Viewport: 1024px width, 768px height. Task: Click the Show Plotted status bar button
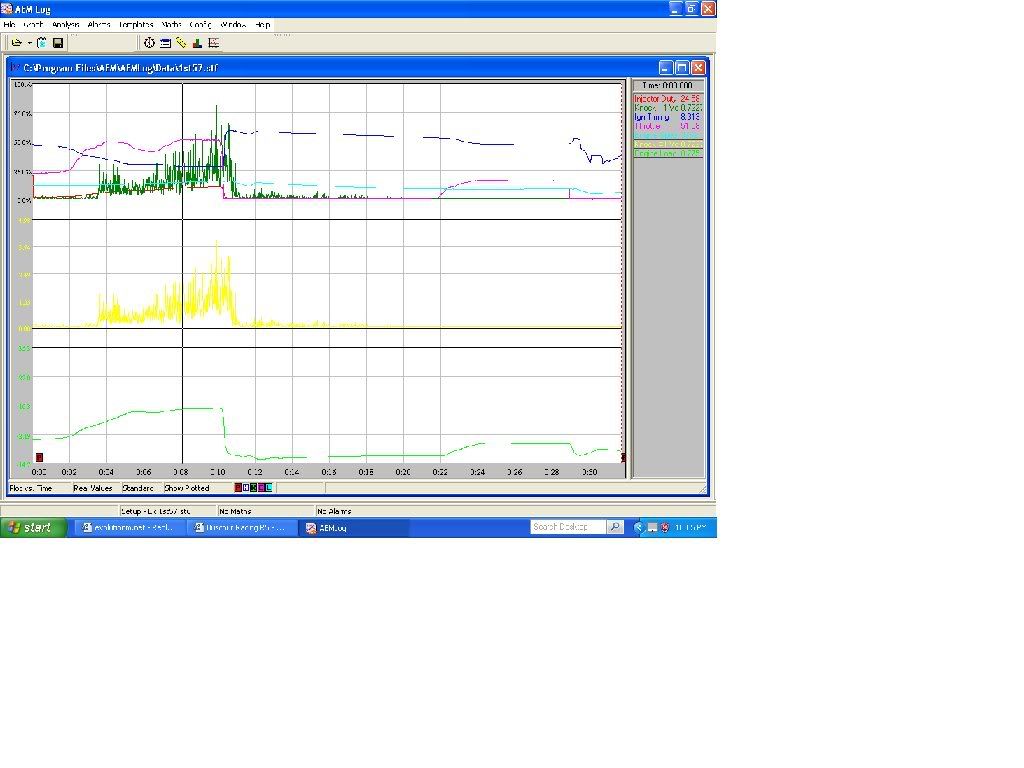(x=187, y=488)
